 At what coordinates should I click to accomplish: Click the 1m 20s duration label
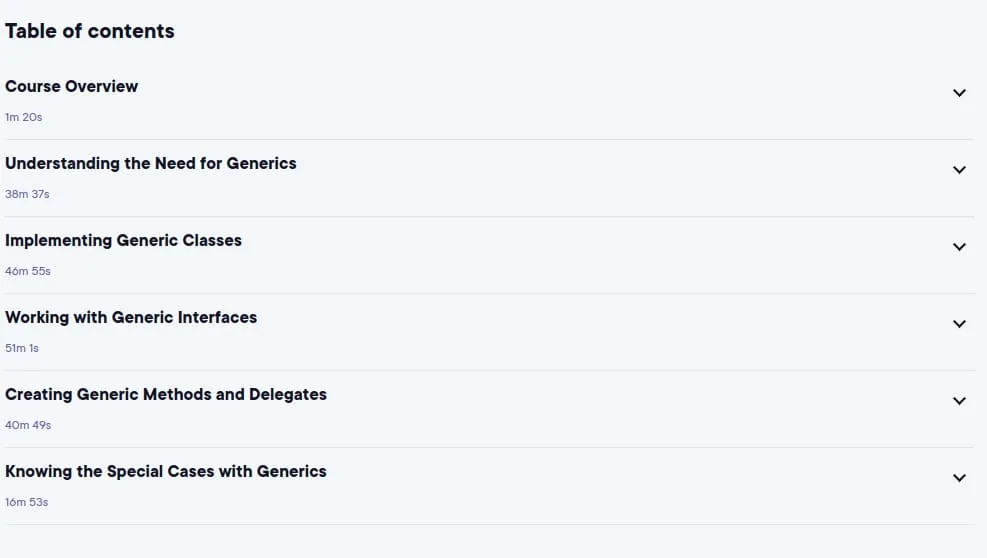click(x=23, y=117)
